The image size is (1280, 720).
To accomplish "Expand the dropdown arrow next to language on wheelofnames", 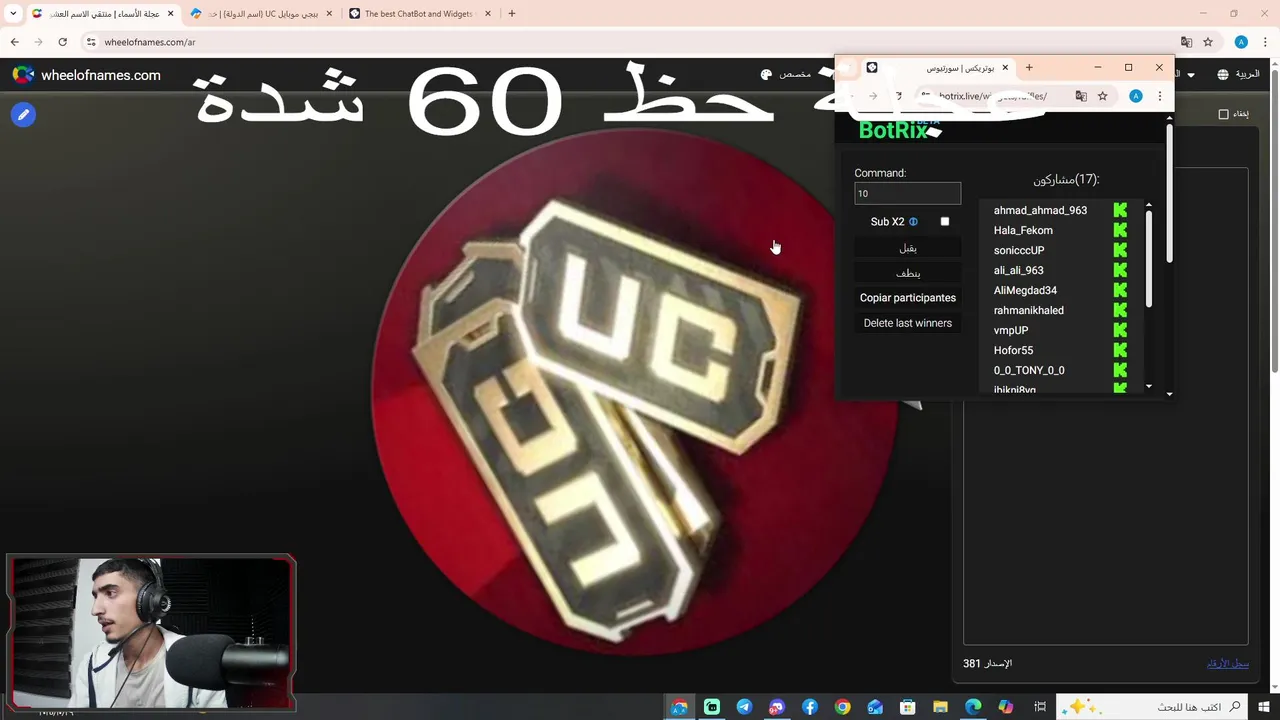I will [x=1191, y=75].
